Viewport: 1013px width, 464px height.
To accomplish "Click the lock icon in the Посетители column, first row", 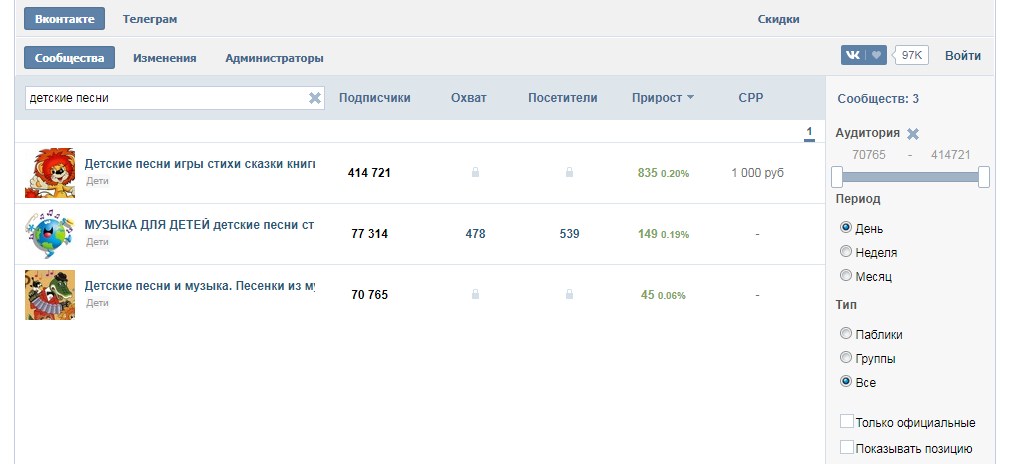I will (x=569, y=173).
